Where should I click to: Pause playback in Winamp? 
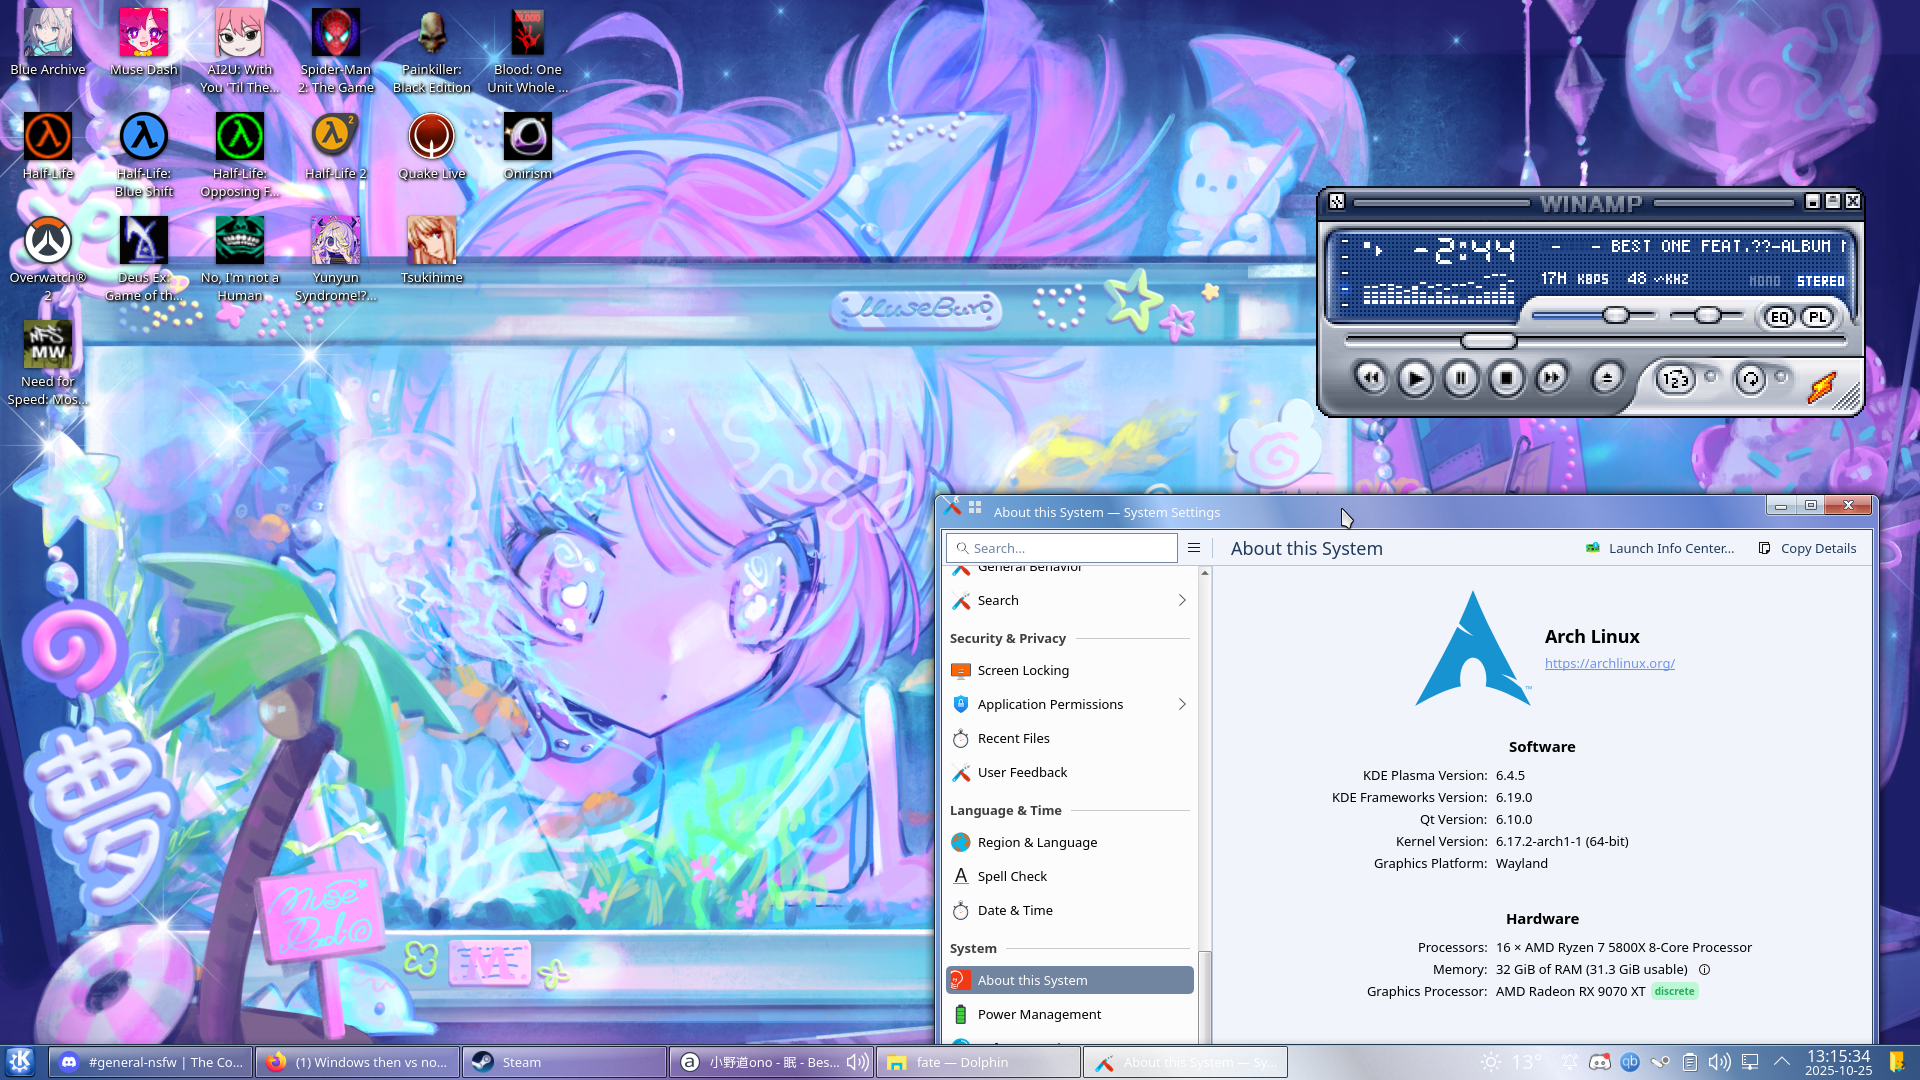coord(1460,378)
